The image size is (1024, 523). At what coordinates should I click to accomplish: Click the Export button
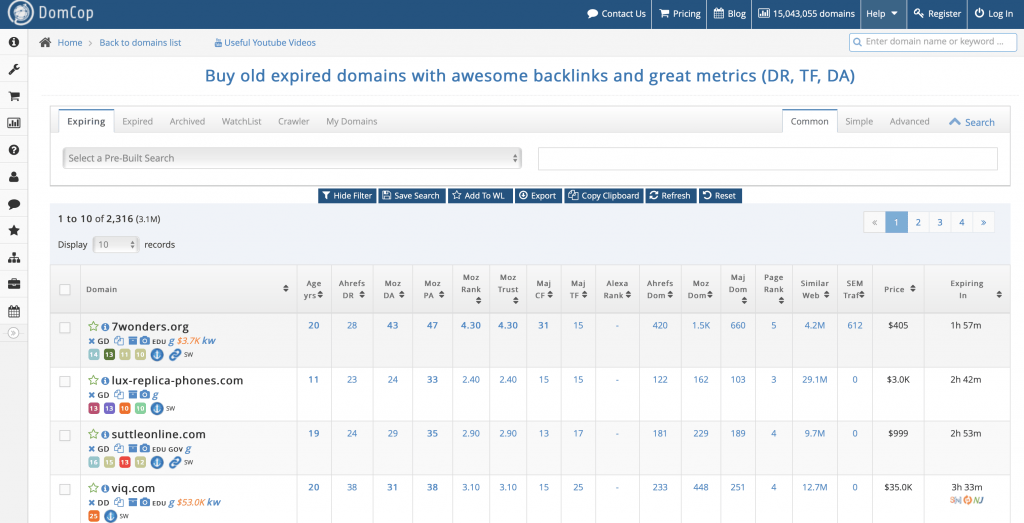tap(538, 196)
